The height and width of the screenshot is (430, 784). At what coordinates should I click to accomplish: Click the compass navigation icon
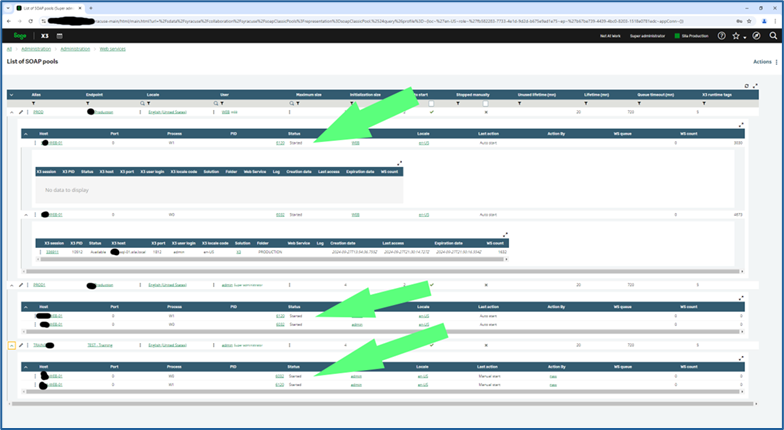757,35
